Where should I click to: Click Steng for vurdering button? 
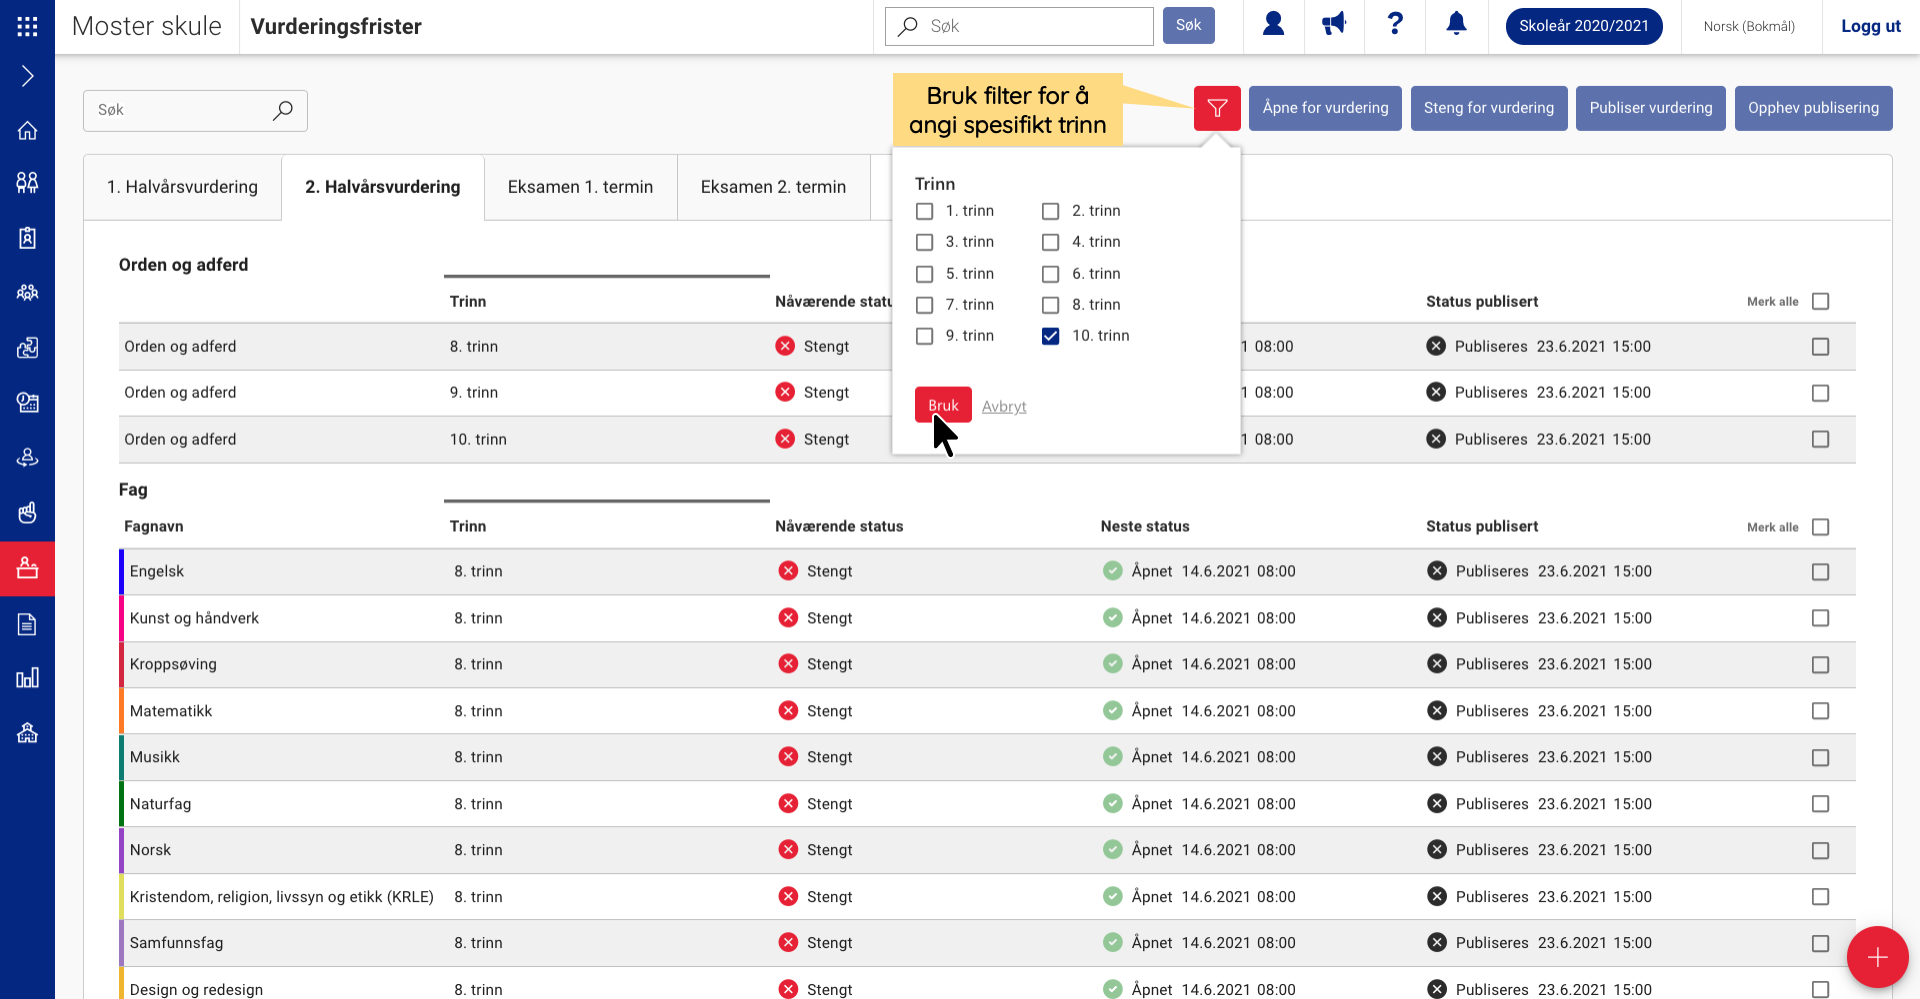pyautogui.click(x=1489, y=108)
